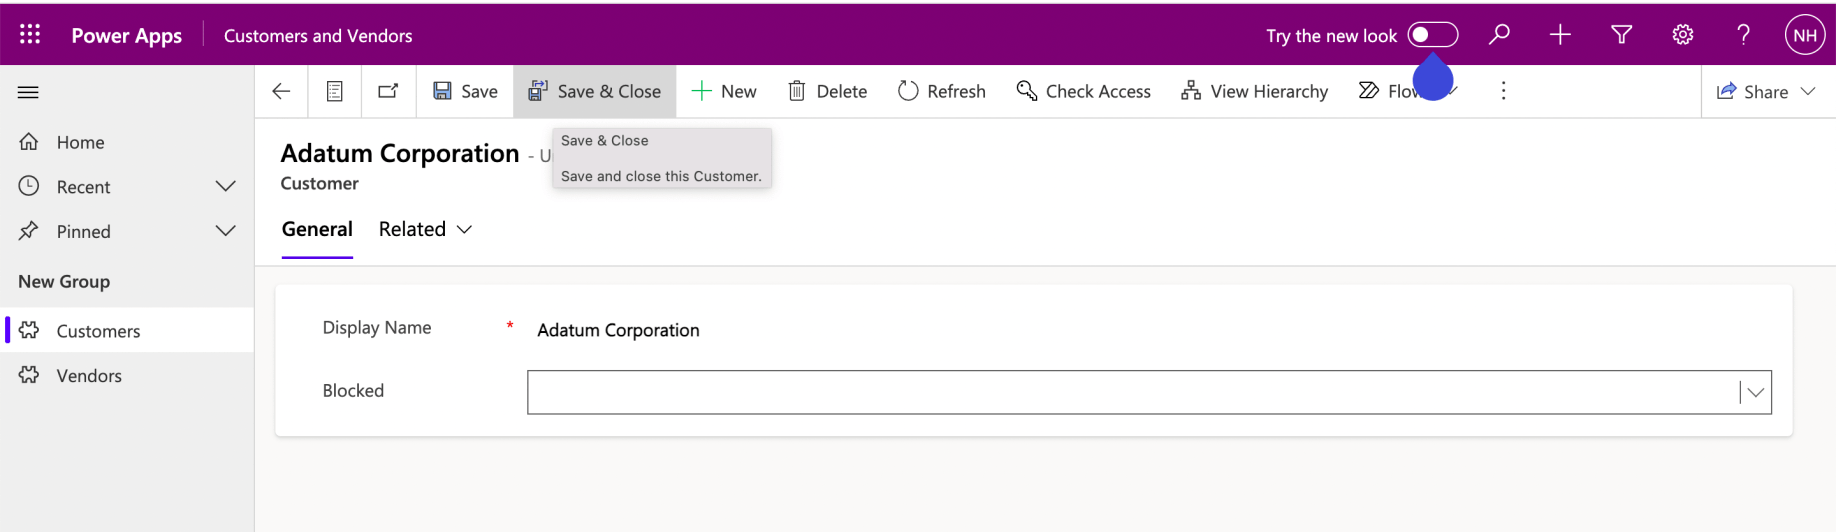1836x532 pixels.
Task: Click the help question mark icon
Action: pos(1743,35)
